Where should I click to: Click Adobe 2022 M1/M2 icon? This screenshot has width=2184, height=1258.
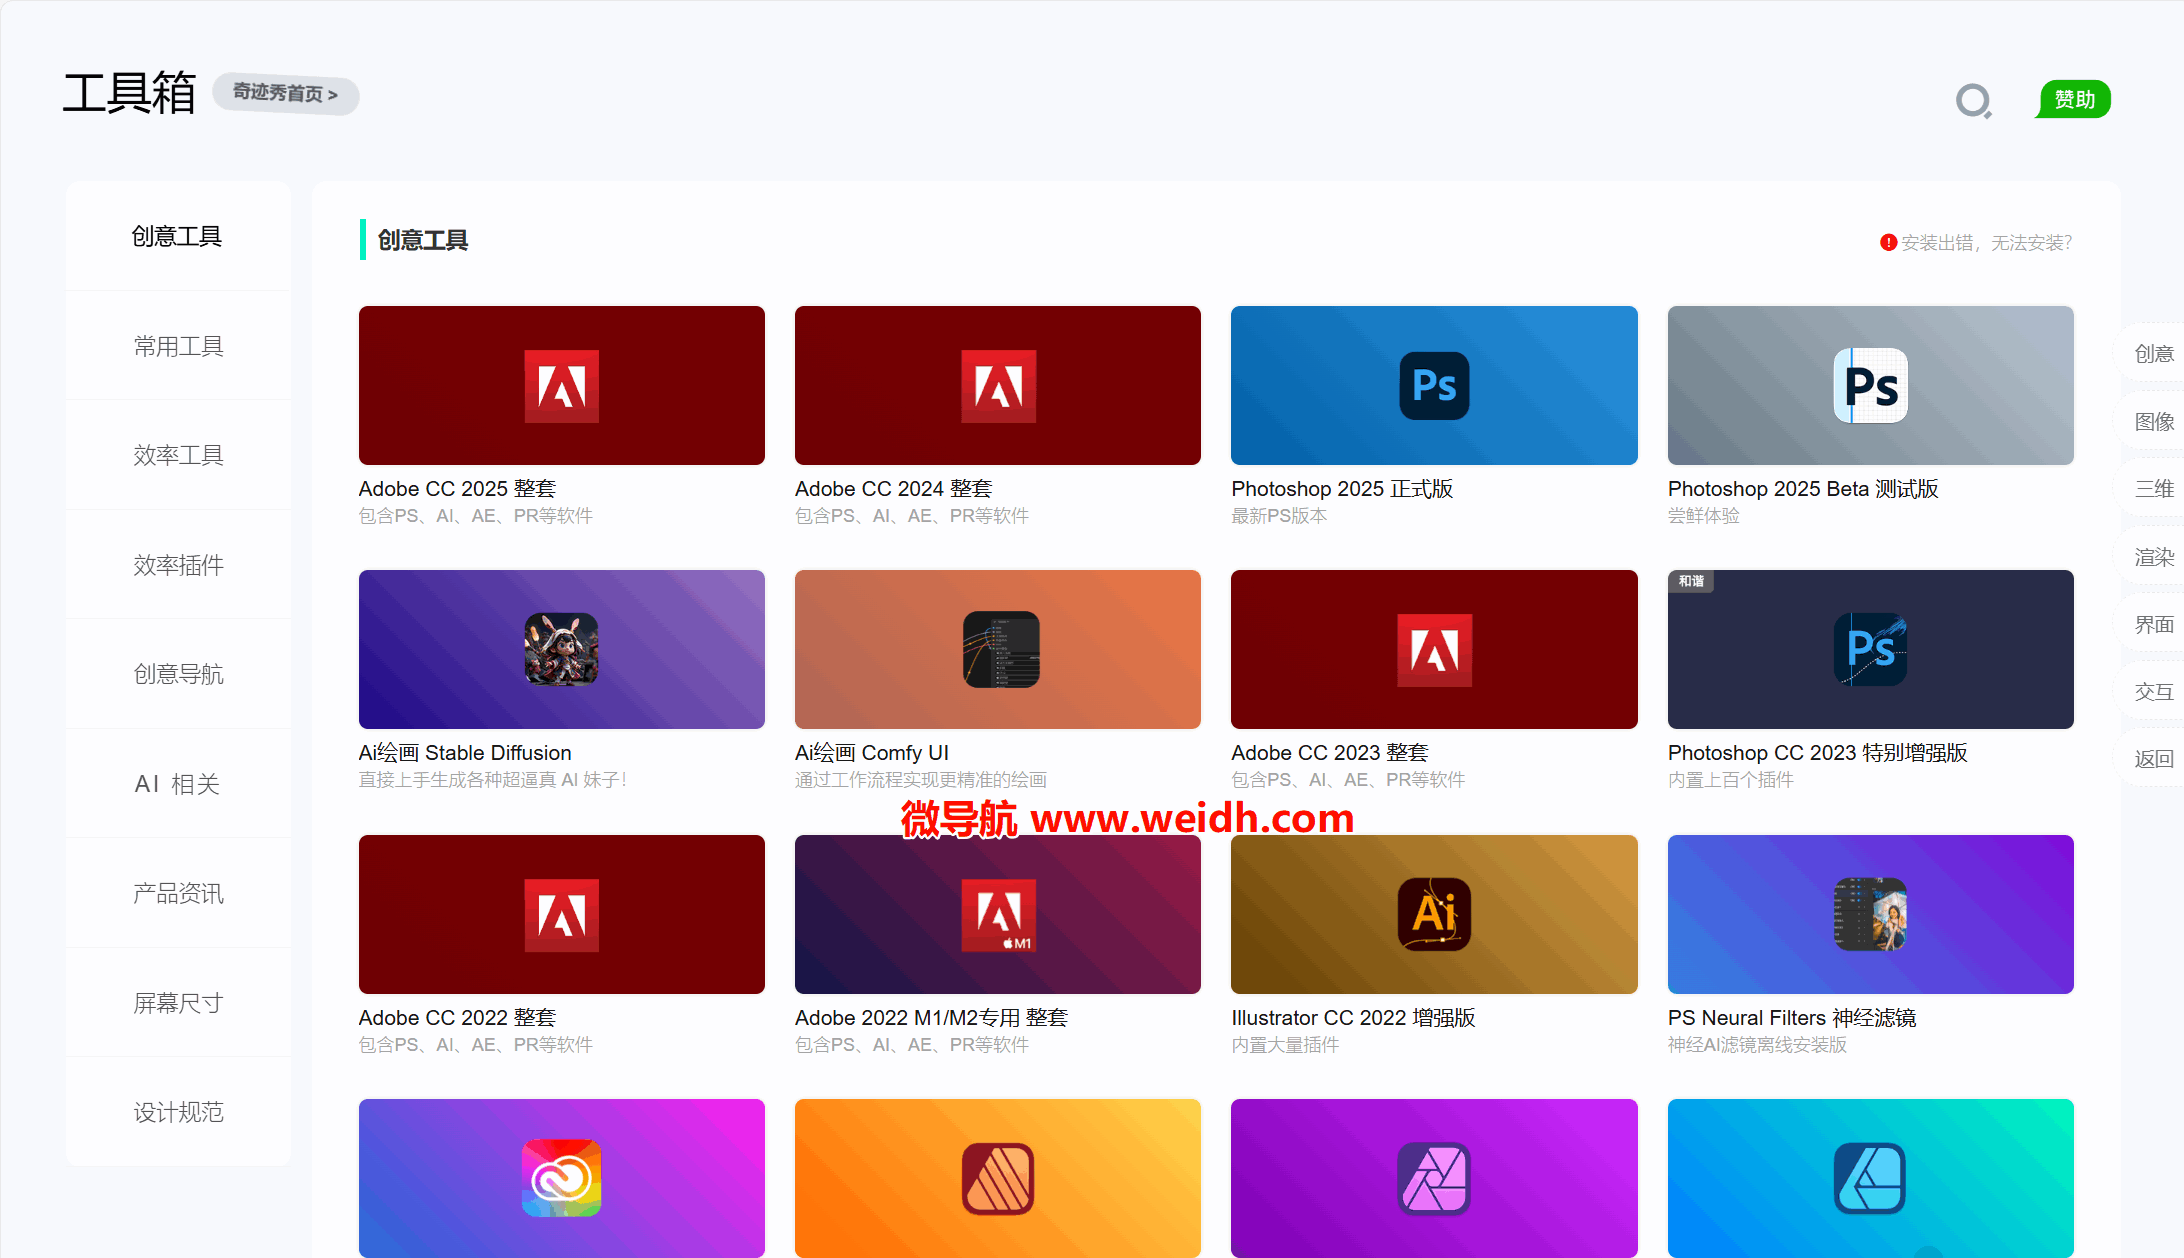click(x=998, y=915)
